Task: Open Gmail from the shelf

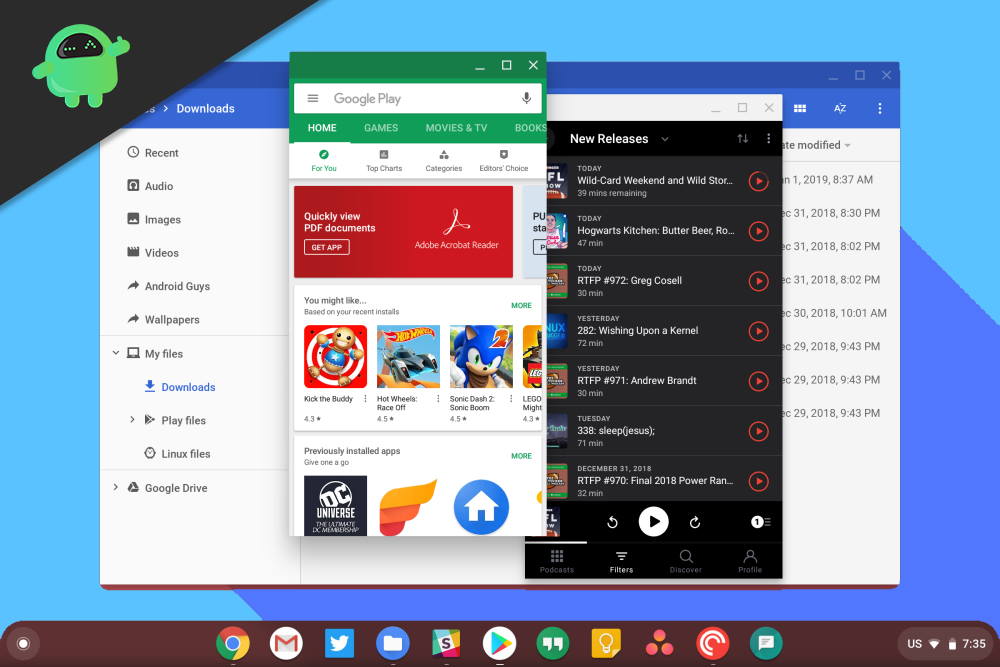Action: (x=286, y=643)
